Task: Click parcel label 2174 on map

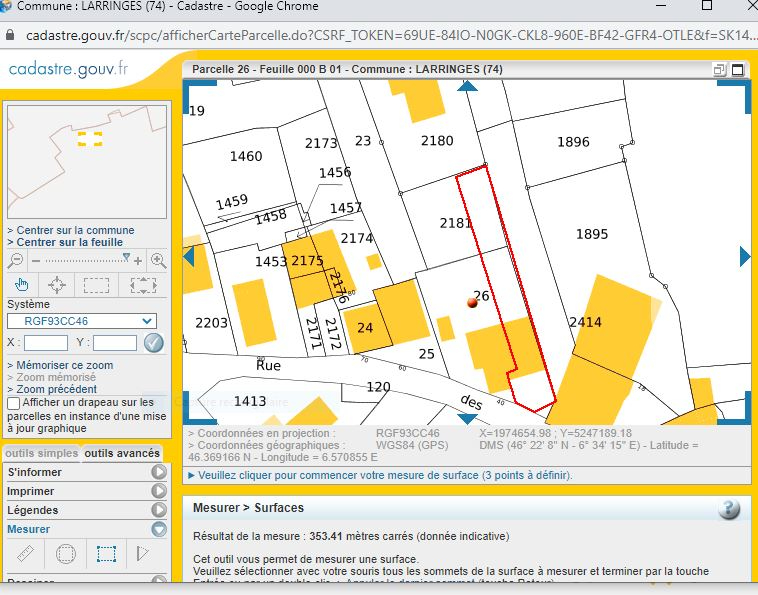Action: [357, 238]
